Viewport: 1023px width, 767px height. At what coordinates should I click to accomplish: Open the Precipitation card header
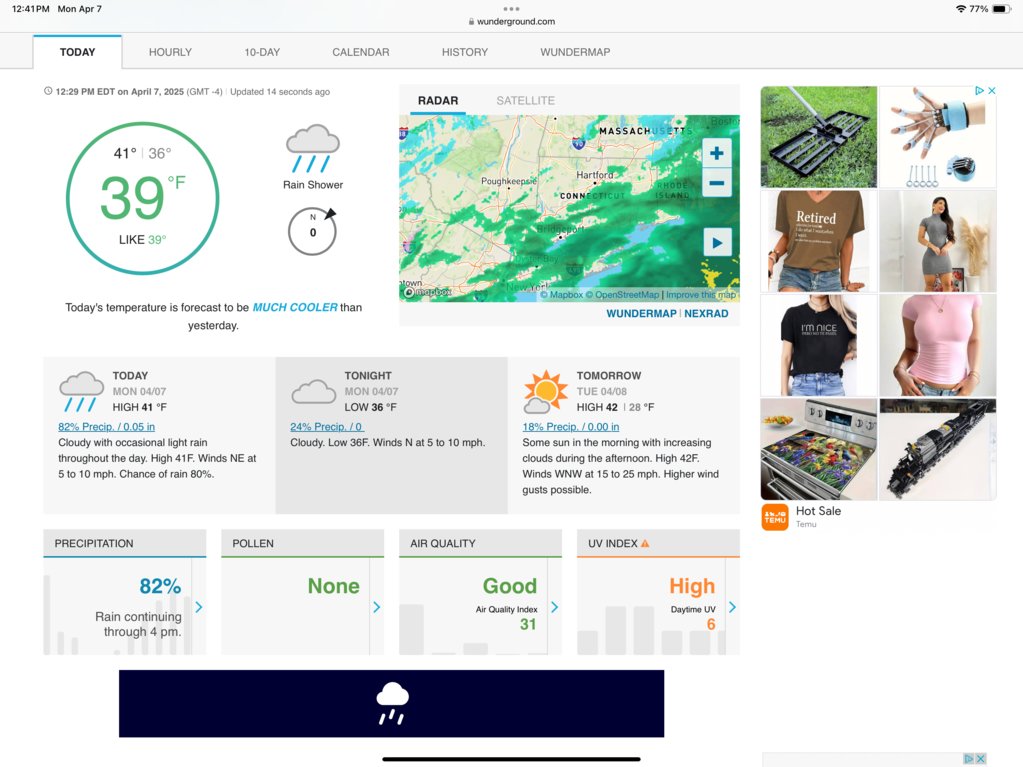(125, 543)
